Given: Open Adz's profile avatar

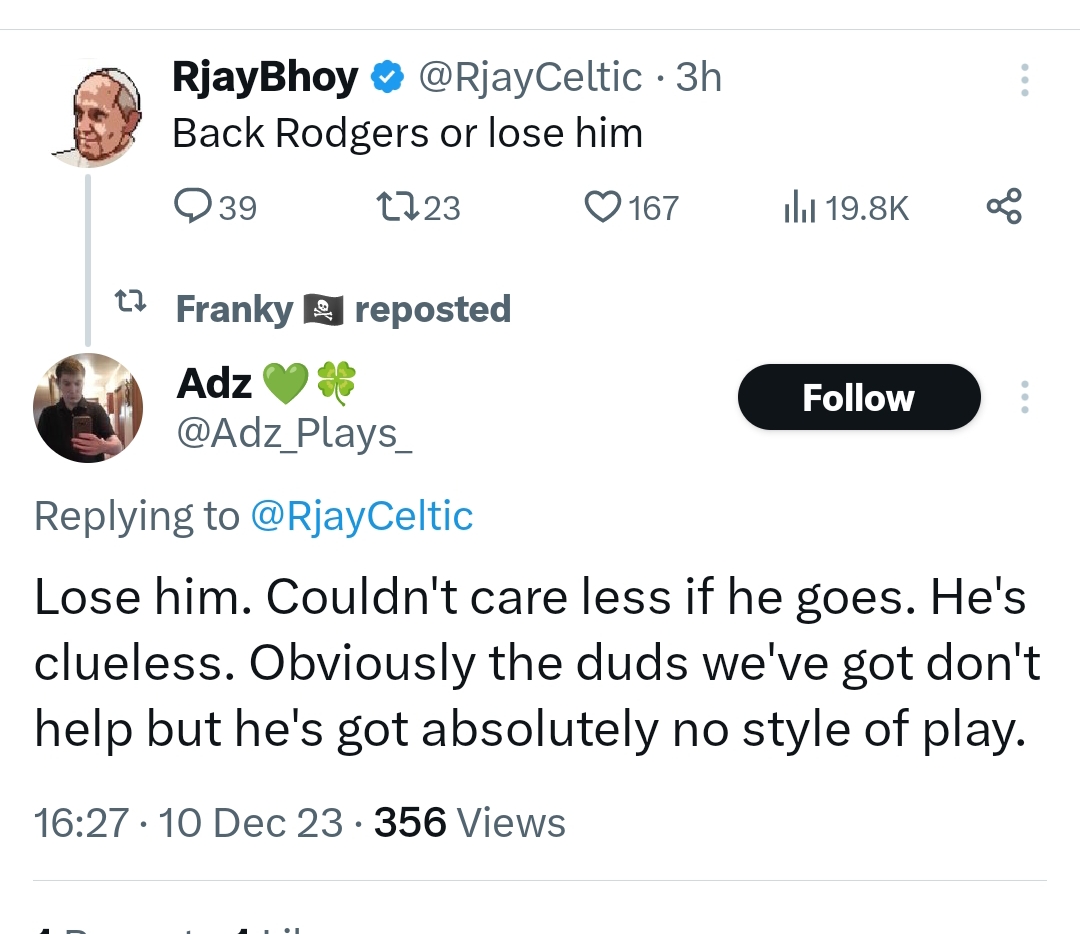Looking at the screenshot, I should 88,407.
